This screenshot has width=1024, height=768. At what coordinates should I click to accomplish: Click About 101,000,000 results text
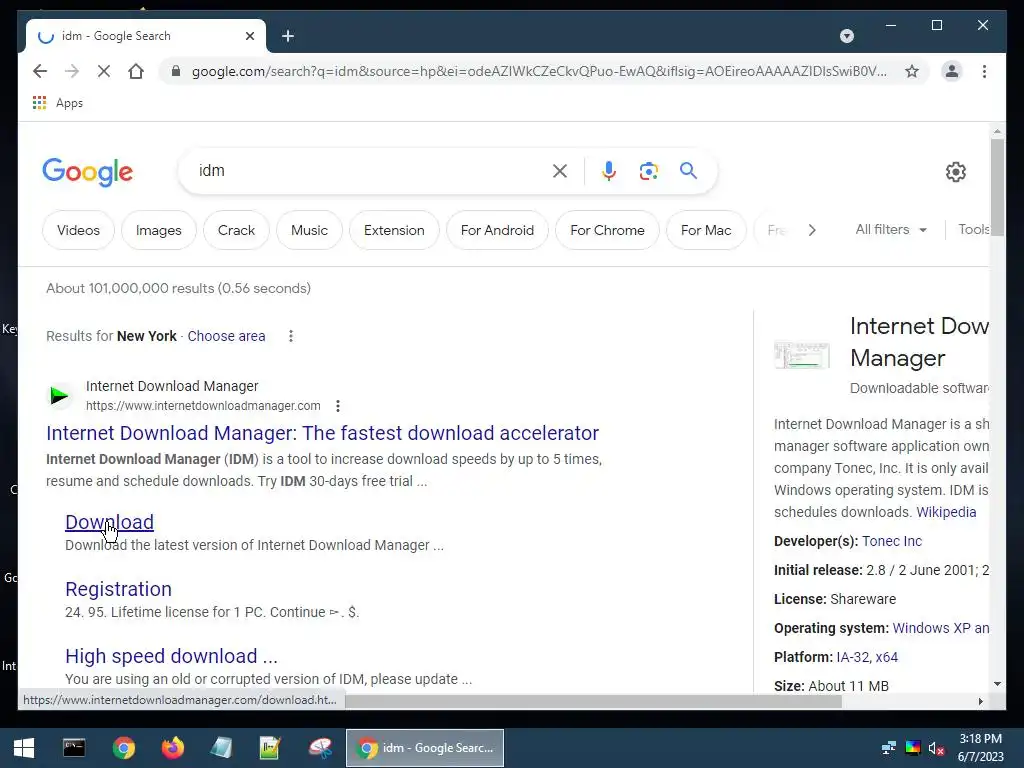[x=178, y=288]
